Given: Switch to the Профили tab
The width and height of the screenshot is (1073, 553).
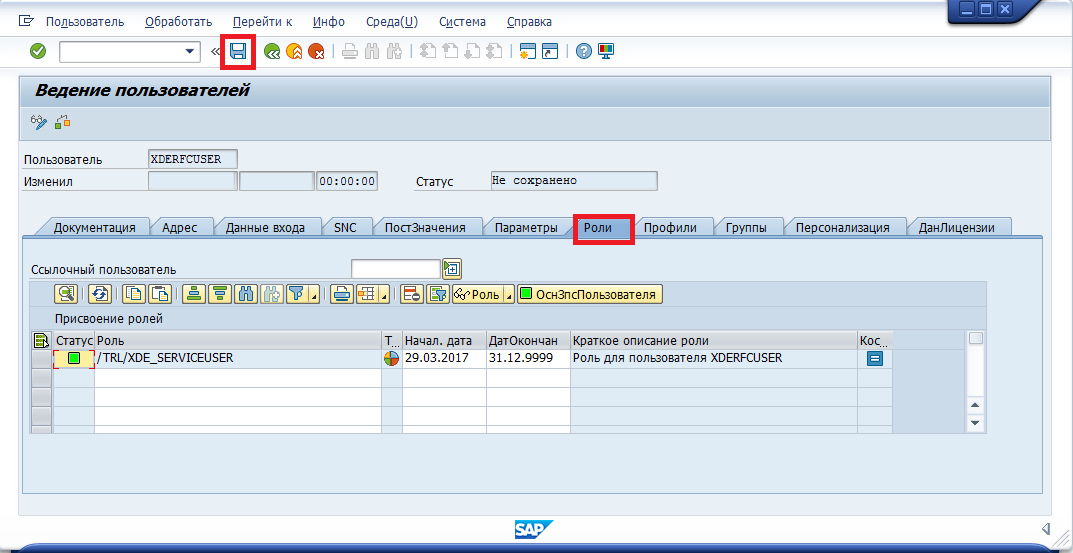Looking at the screenshot, I should (670, 227).
